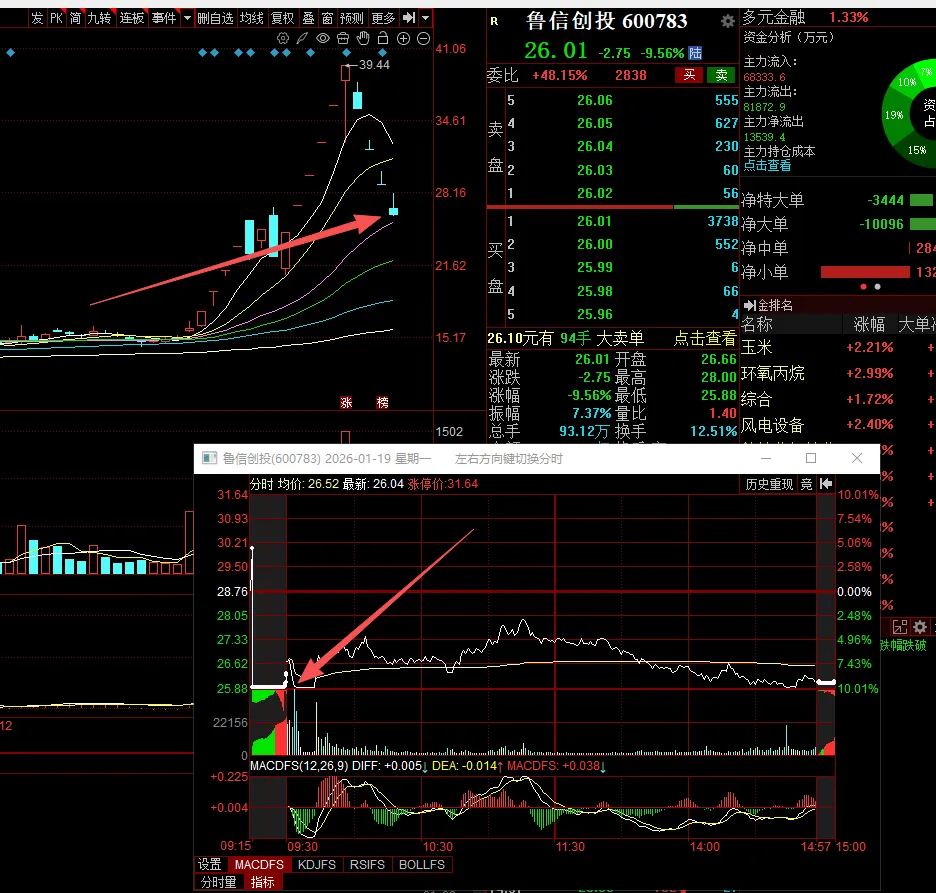Click the 榜 marker below the K-line chart
This screenshot has width=936, height=893.
[383, 403]
